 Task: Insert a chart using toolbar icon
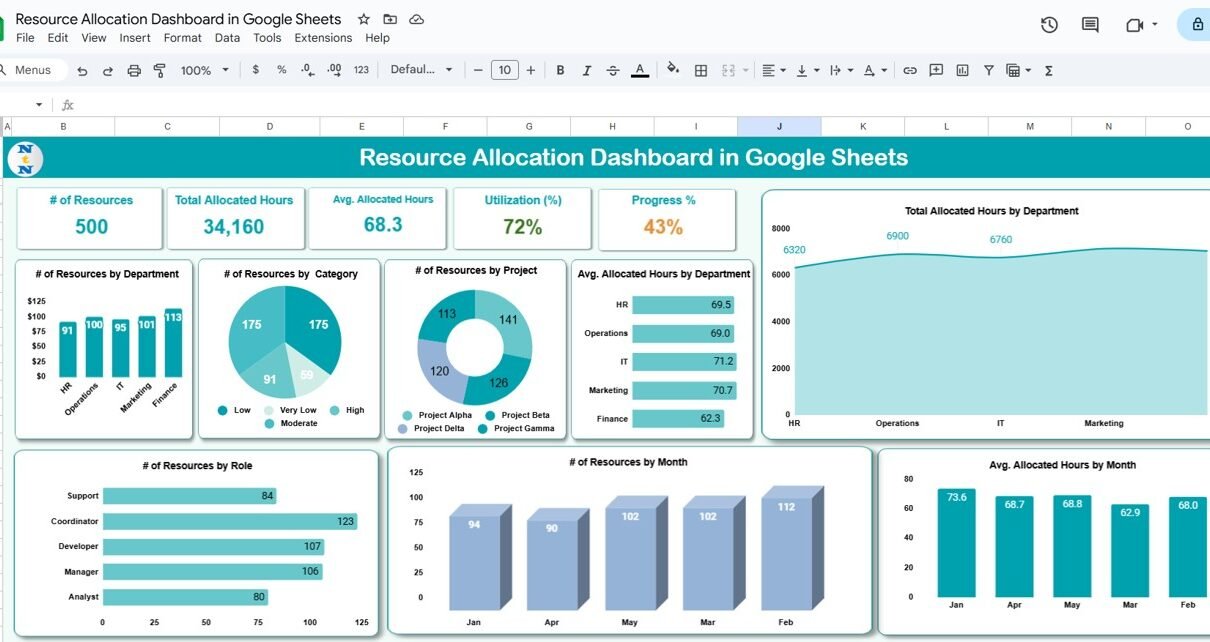962,70
